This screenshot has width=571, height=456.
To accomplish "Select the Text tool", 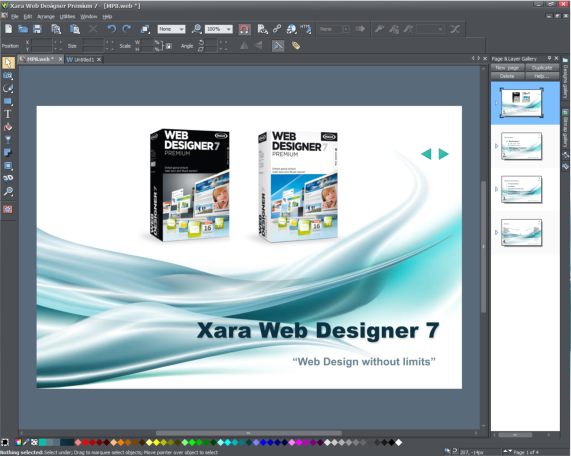I will [x=8, y=114].
